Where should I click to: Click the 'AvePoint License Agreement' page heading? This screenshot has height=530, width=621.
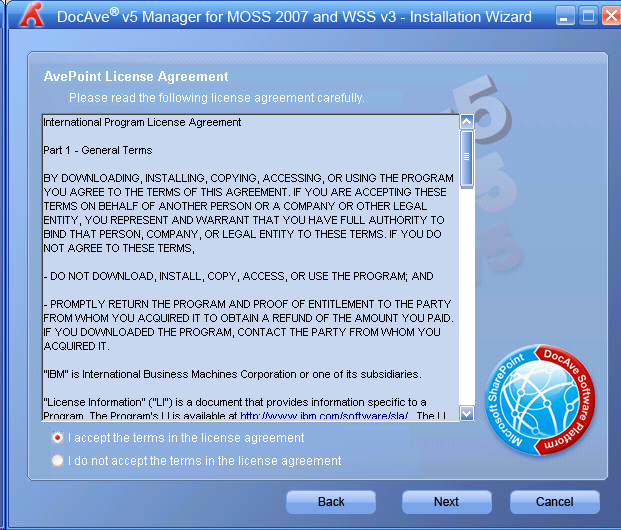coord(136,76)
